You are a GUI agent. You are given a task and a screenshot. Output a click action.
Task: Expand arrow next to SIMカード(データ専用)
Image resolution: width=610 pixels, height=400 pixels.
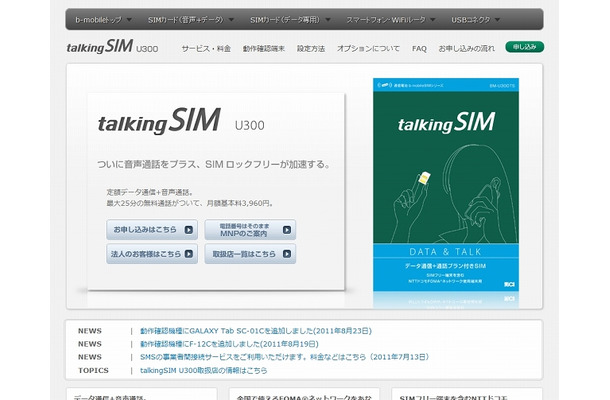(x=328, y=19)
